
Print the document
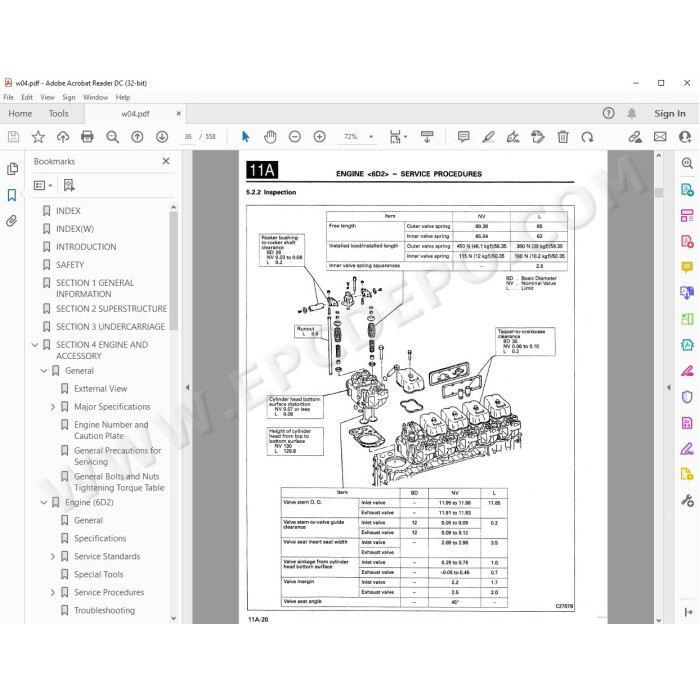[x=88, y=137]
